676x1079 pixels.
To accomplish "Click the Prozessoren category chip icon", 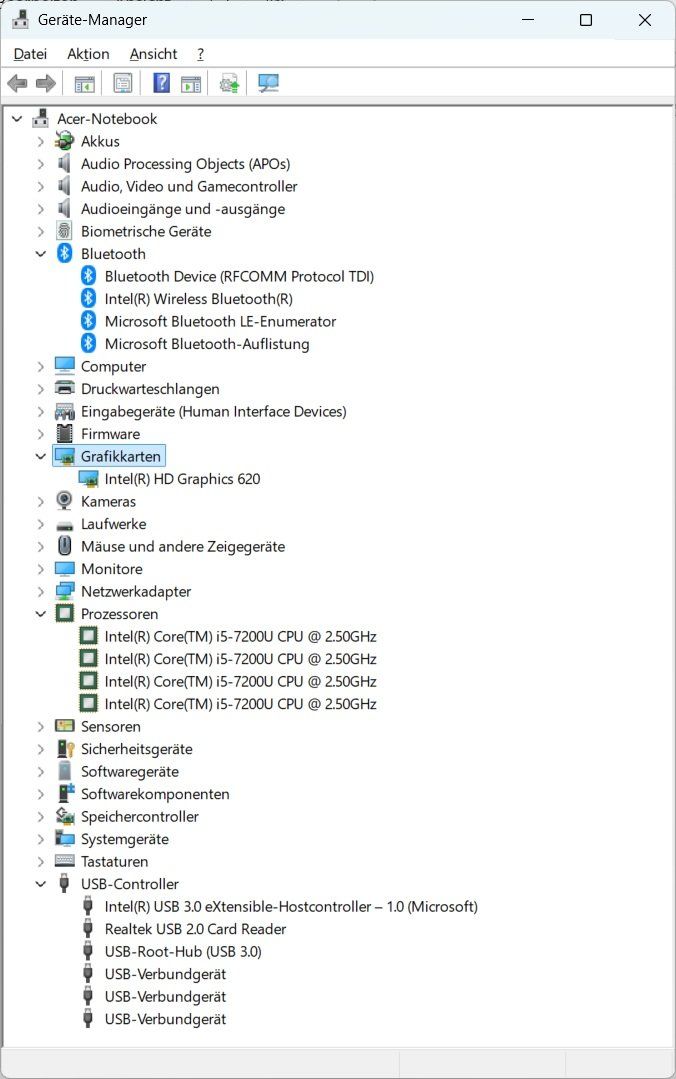I will pyautogui.click(x=65, y=614).
